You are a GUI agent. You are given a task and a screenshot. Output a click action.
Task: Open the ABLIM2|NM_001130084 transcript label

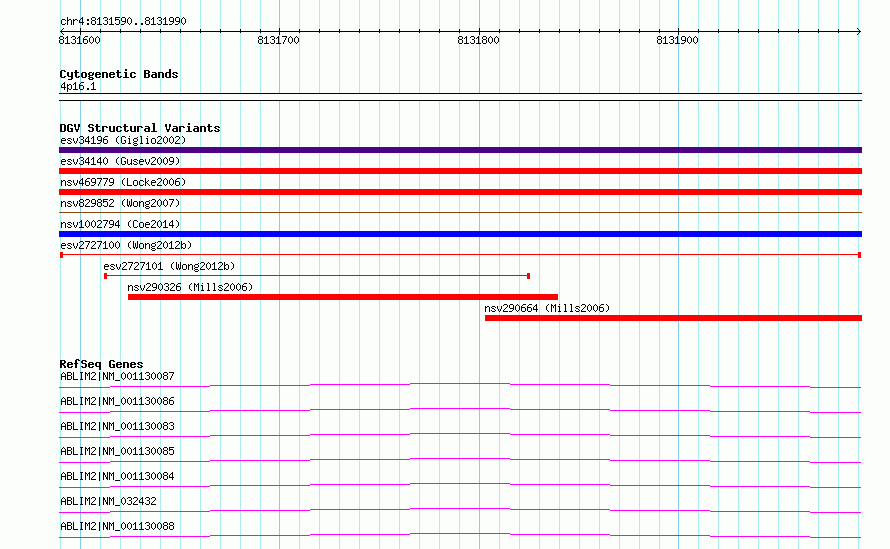tap(117, 476)
